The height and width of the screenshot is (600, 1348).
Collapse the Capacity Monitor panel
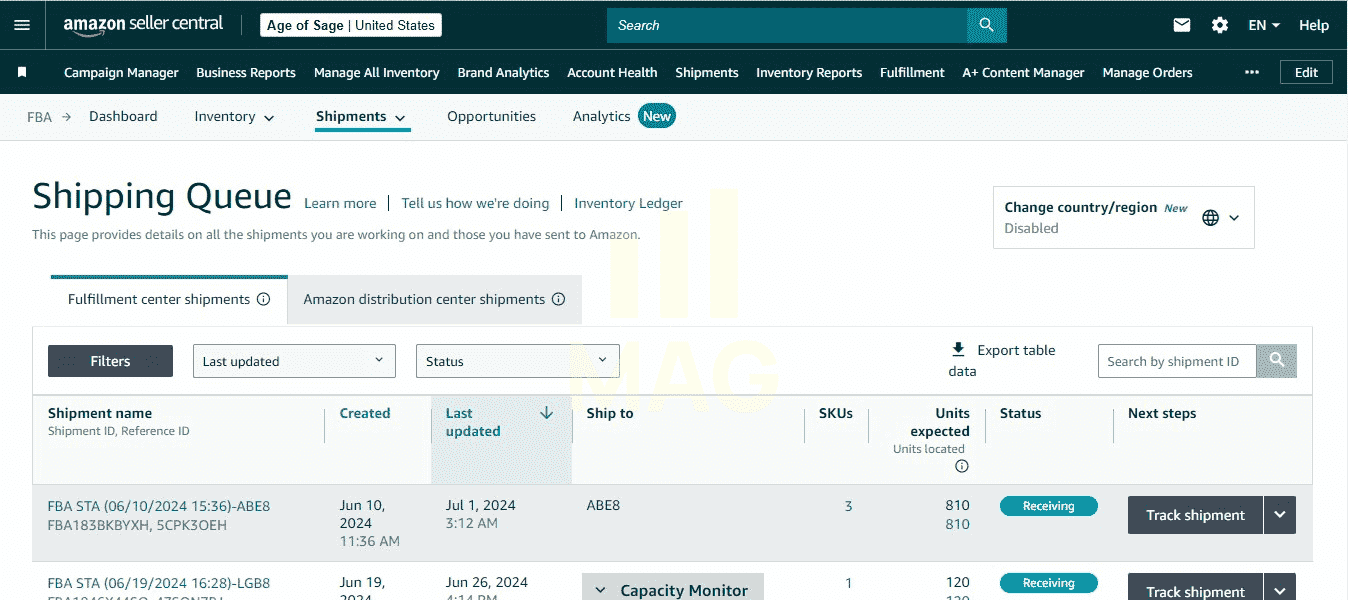point(601,590)
